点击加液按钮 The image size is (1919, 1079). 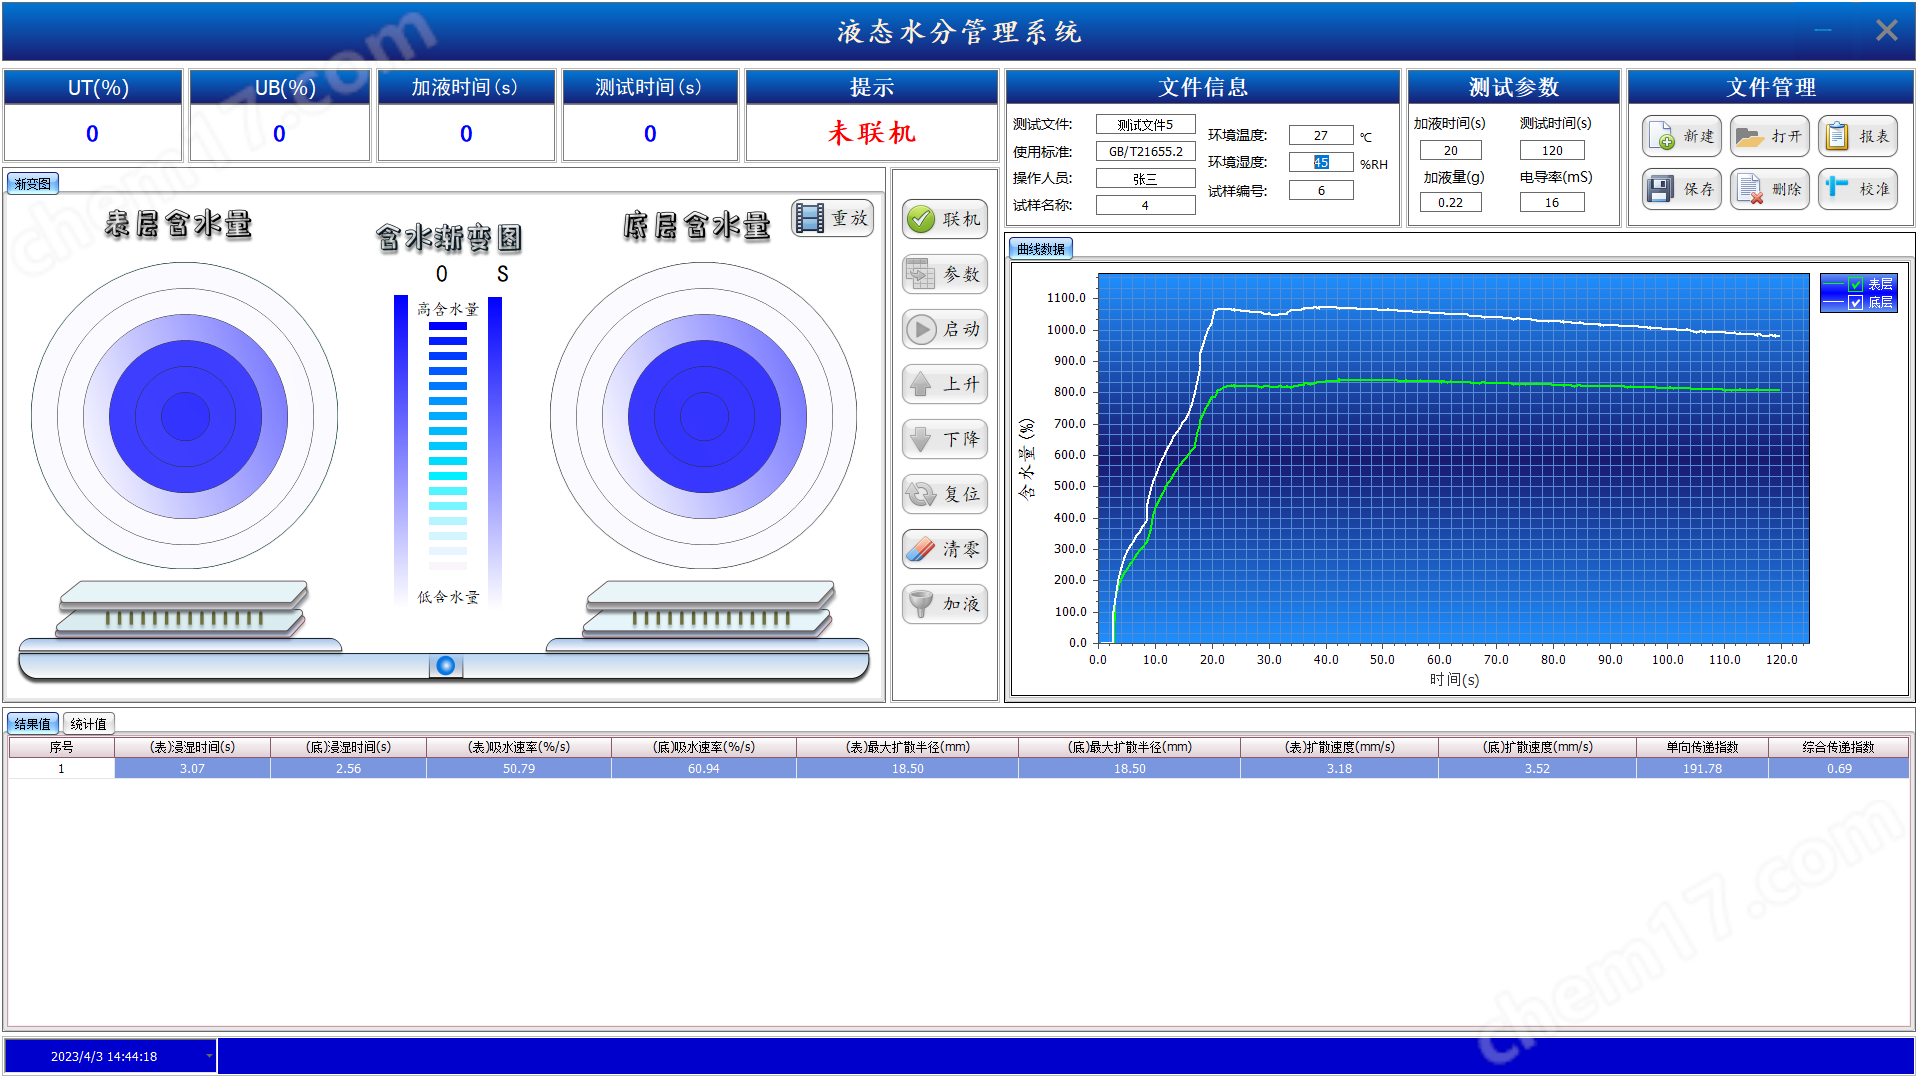click(943, 603)
